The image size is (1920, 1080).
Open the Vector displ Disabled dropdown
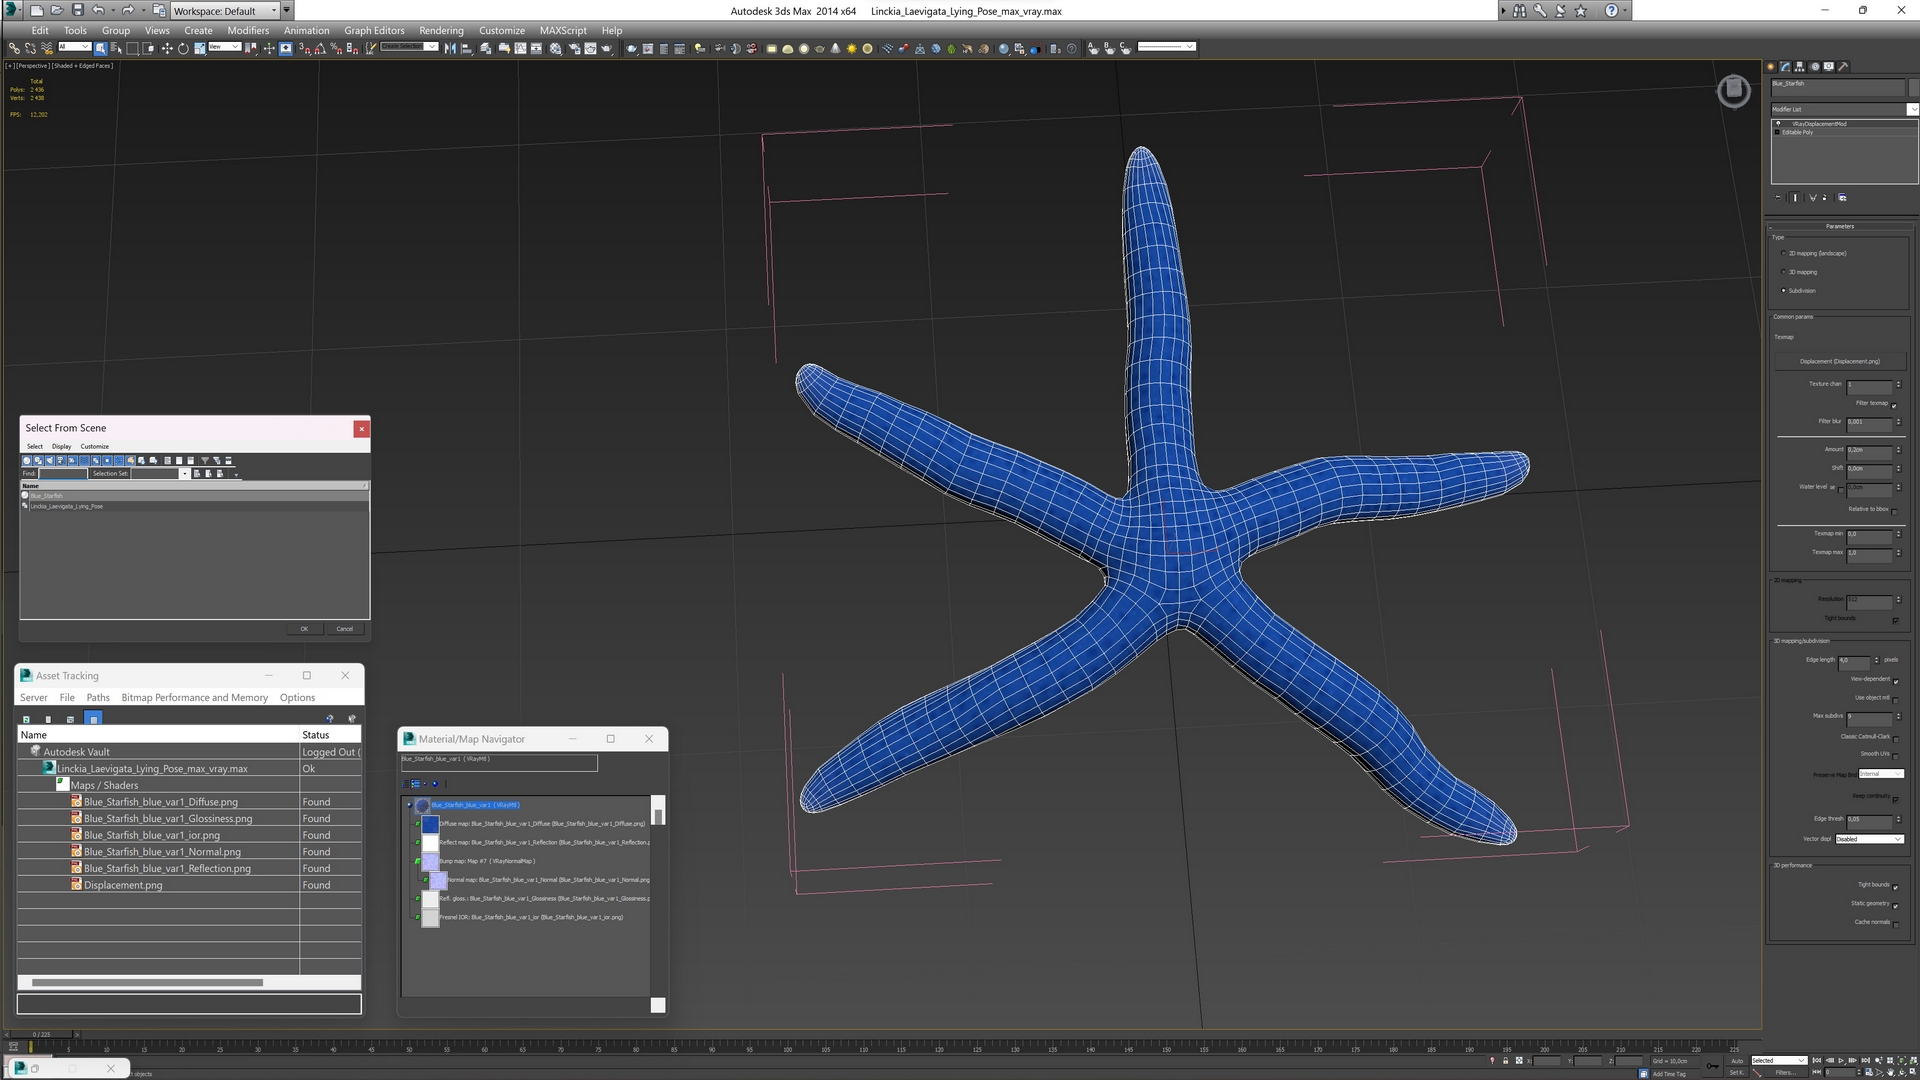tap(1869, 839)
